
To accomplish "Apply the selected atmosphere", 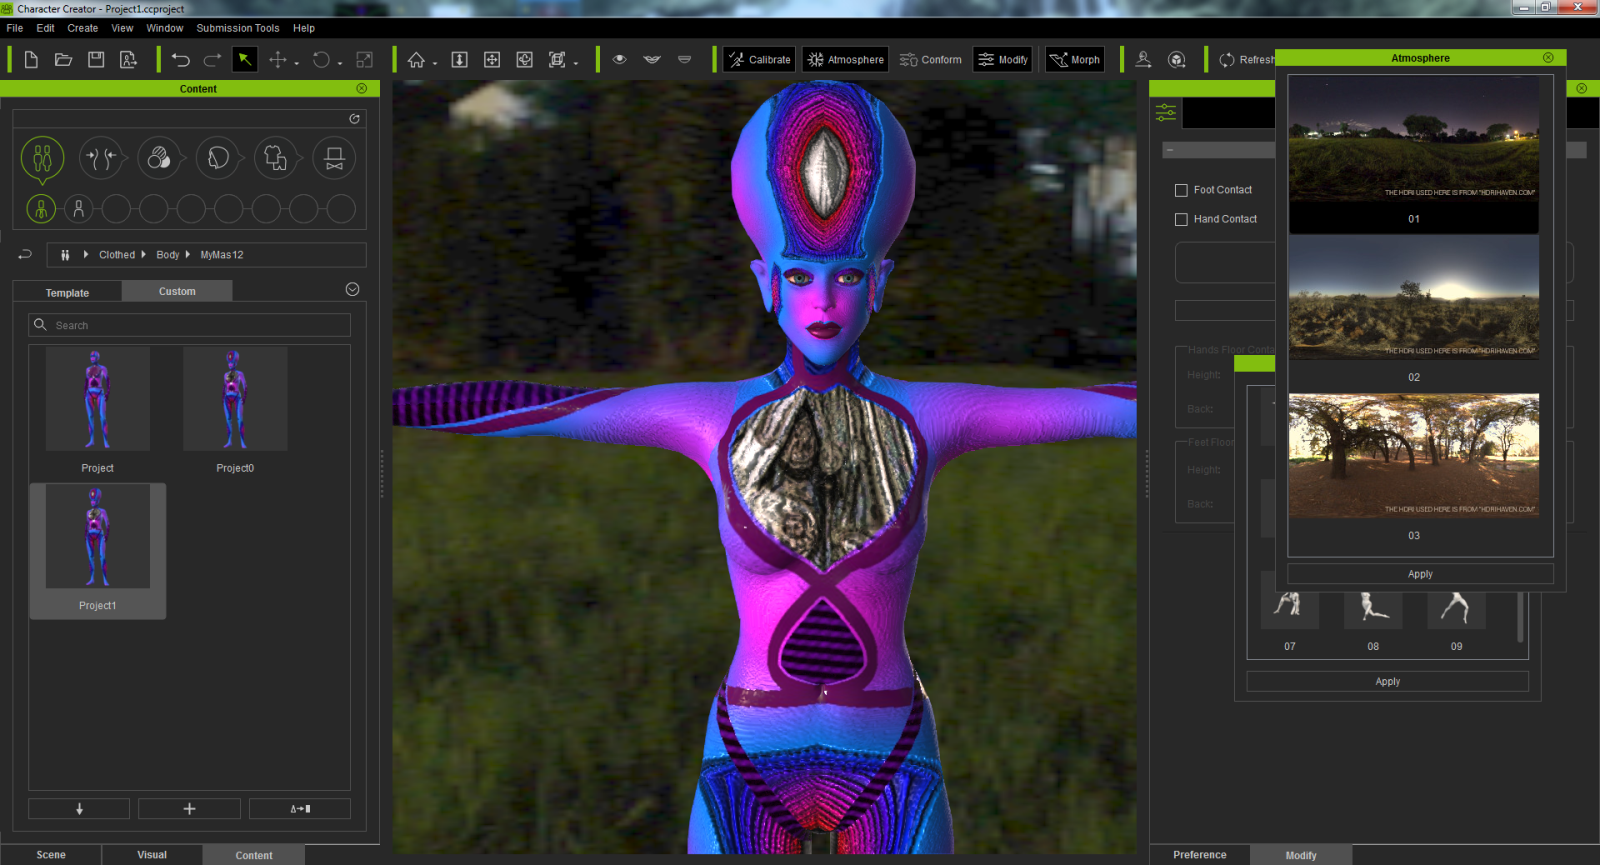I will point(1420,574).
